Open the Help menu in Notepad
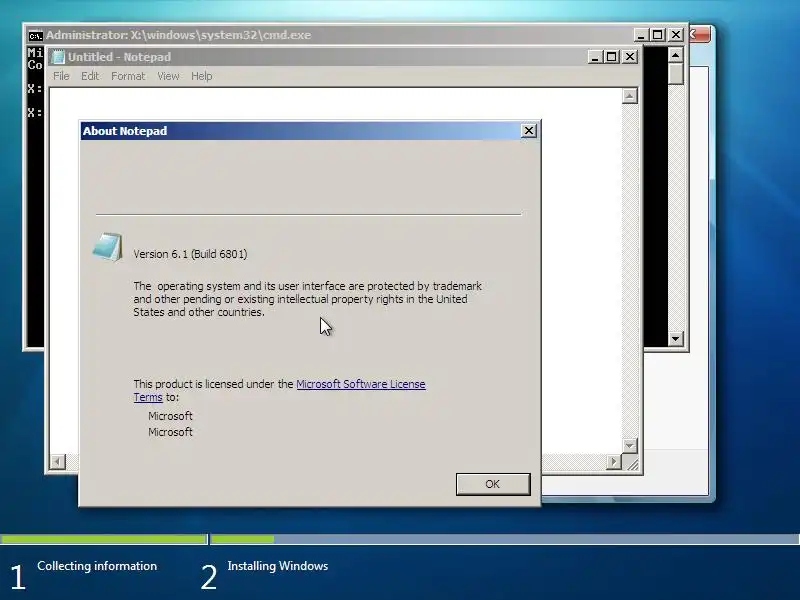The height and width of the screenshot is (600, 800). coord(202,76)
